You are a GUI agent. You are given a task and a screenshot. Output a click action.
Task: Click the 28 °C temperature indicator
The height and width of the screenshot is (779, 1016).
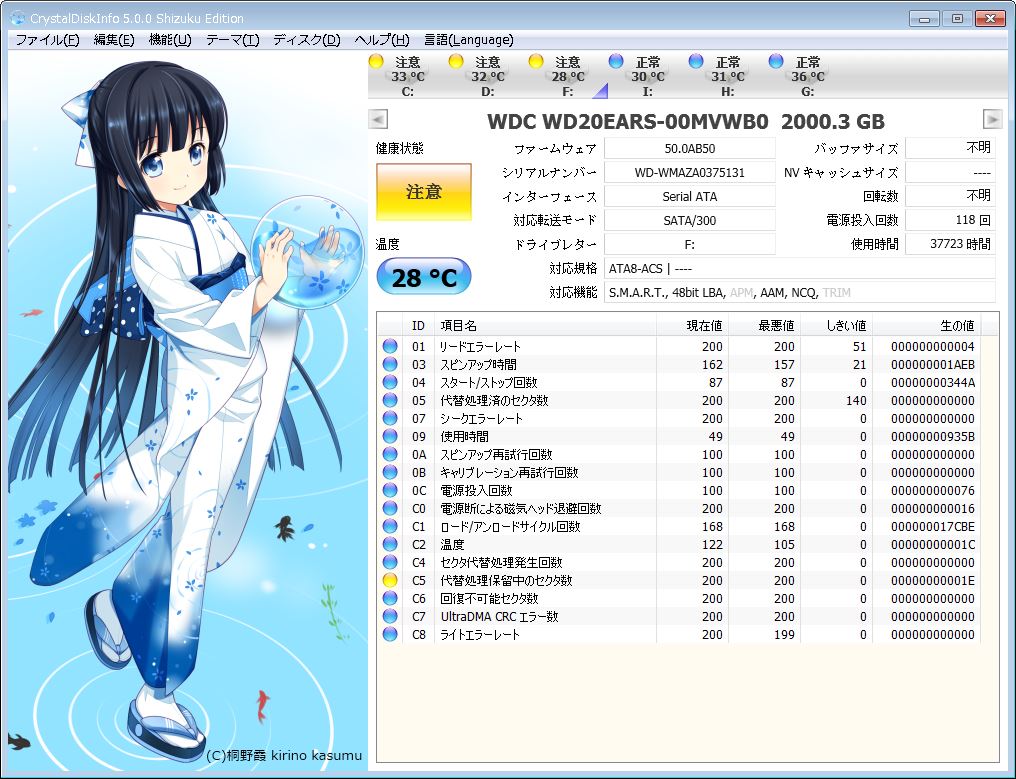(424, 277)
